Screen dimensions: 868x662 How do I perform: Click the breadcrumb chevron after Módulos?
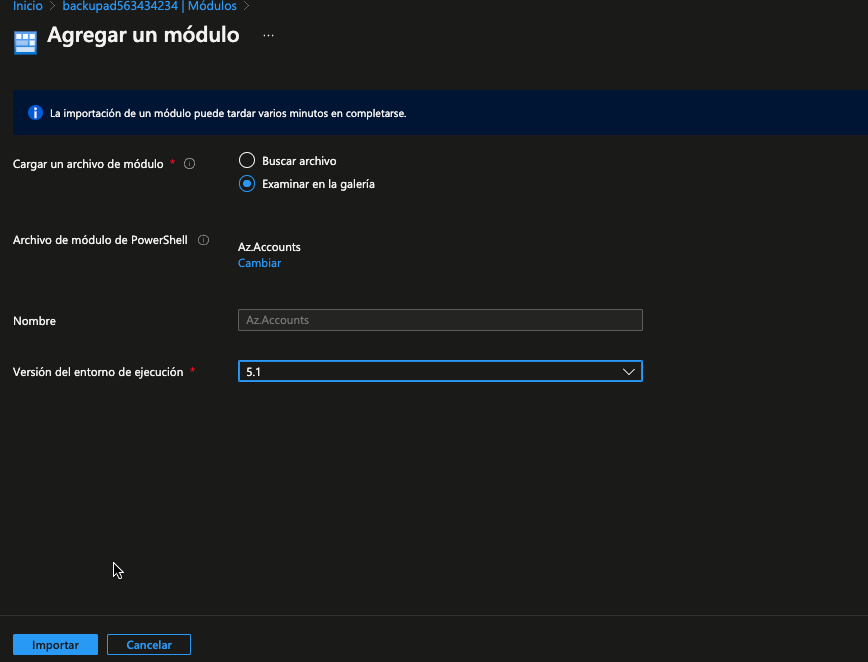click(x=246, y=6)
